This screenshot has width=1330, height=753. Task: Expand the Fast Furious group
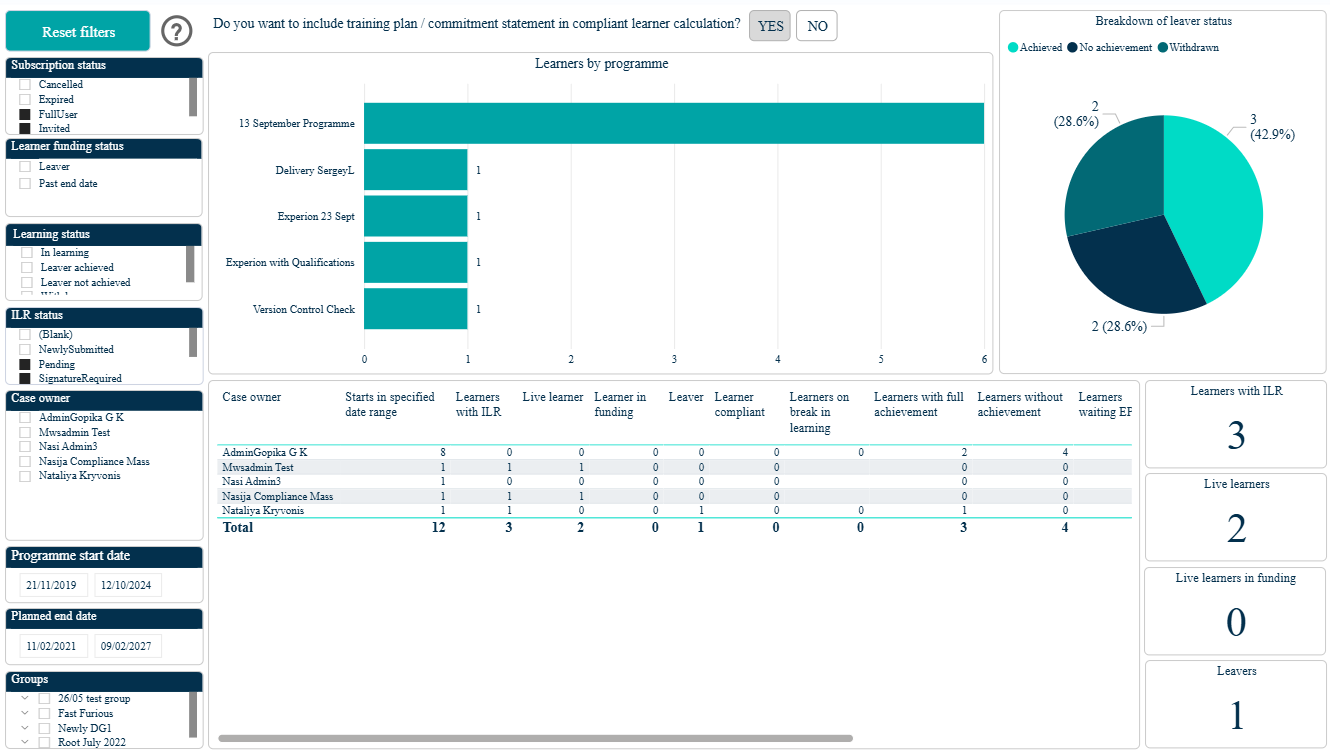coord(25,713)
